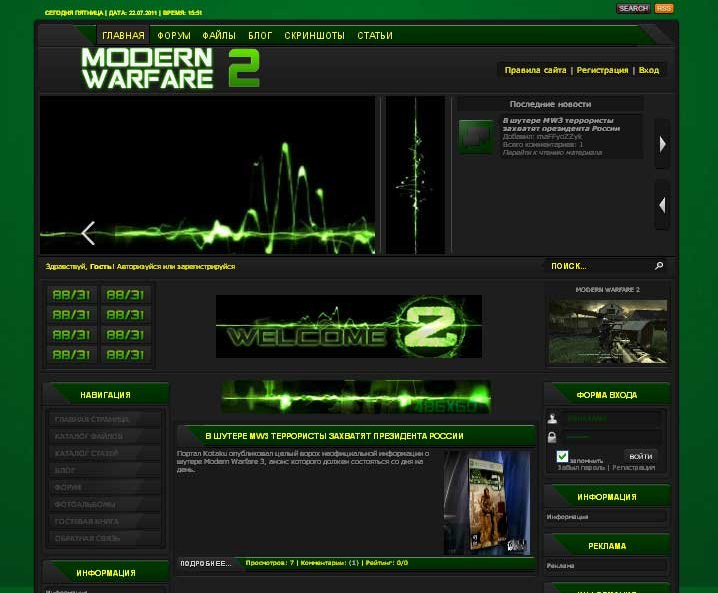Click the зарегистрируйся link in greeting
Viewport: 718px width, 593px height.
point(206,267)
